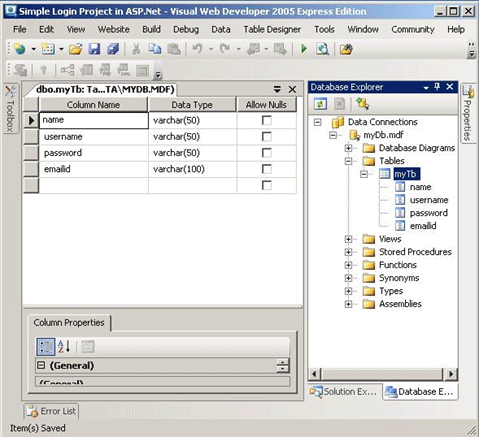Open the active documents dropdown arrow
The height and width of the screenshot is (437, 479).
[277, 89]
